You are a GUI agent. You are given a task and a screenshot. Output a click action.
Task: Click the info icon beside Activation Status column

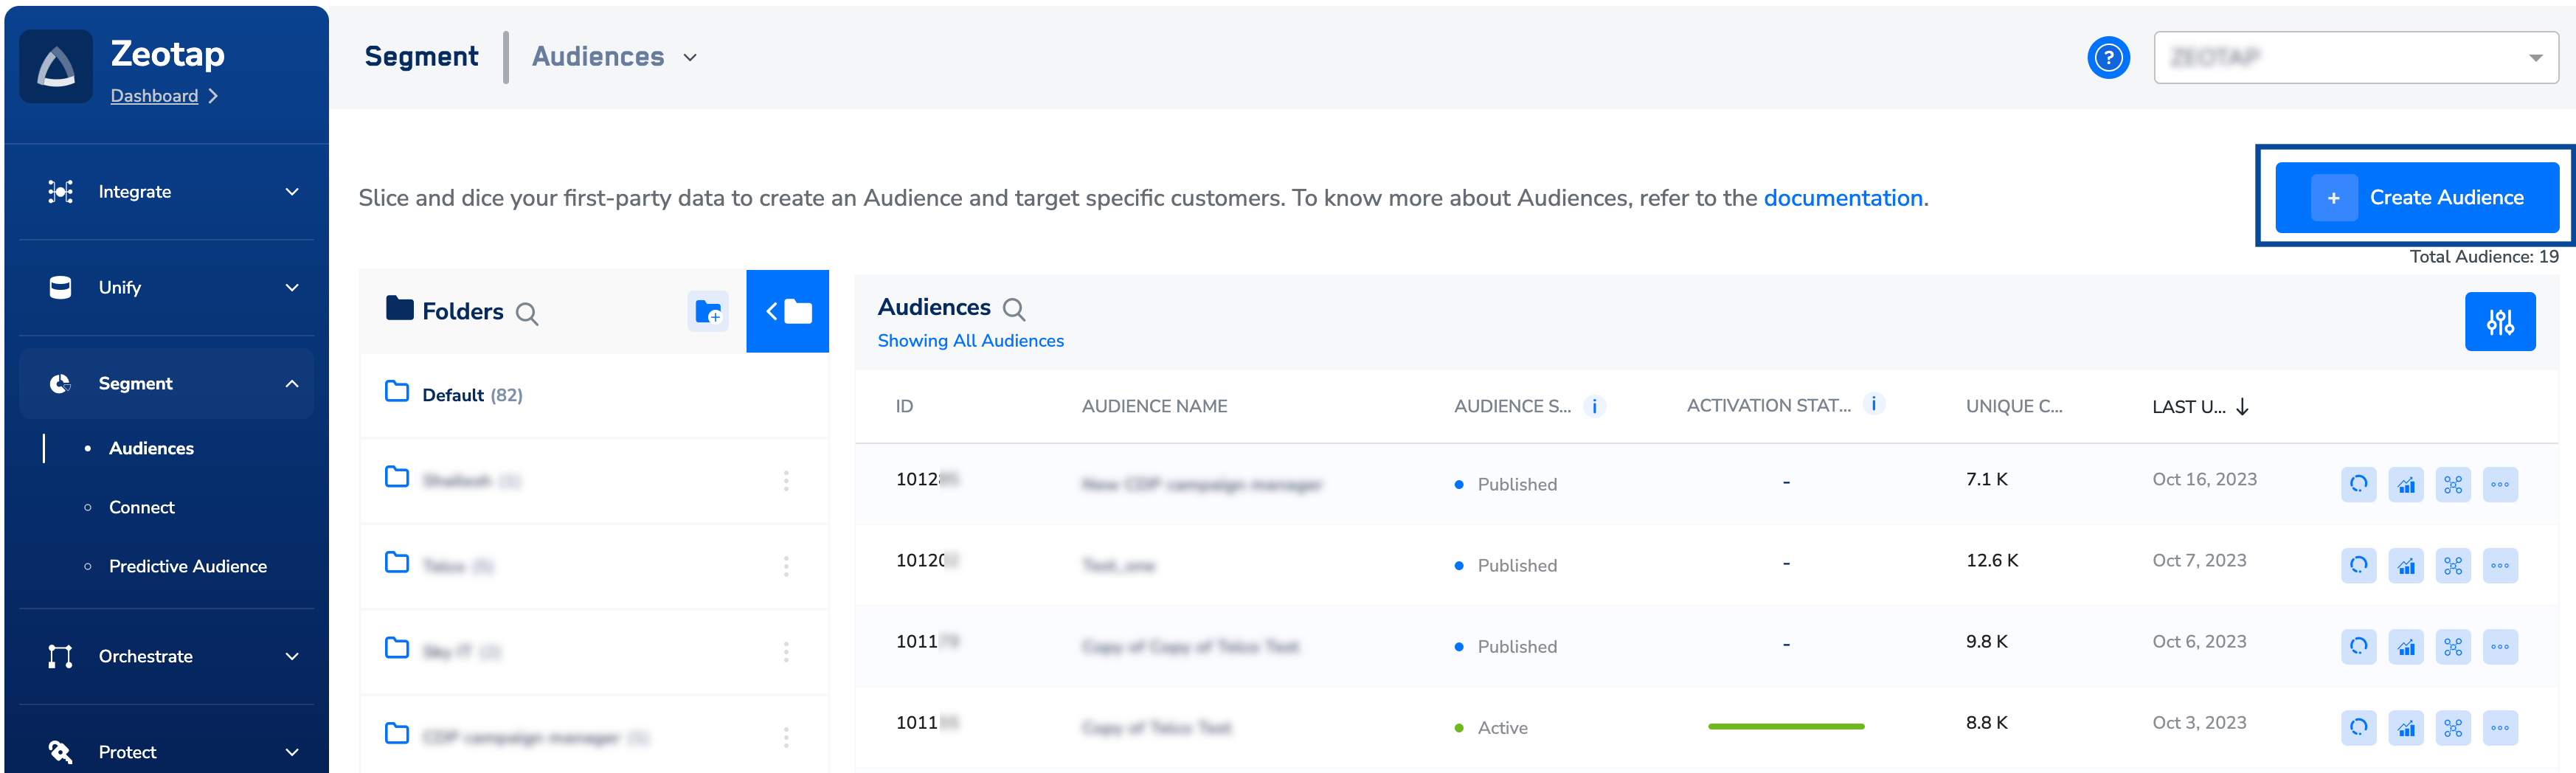coord(1874,404)
